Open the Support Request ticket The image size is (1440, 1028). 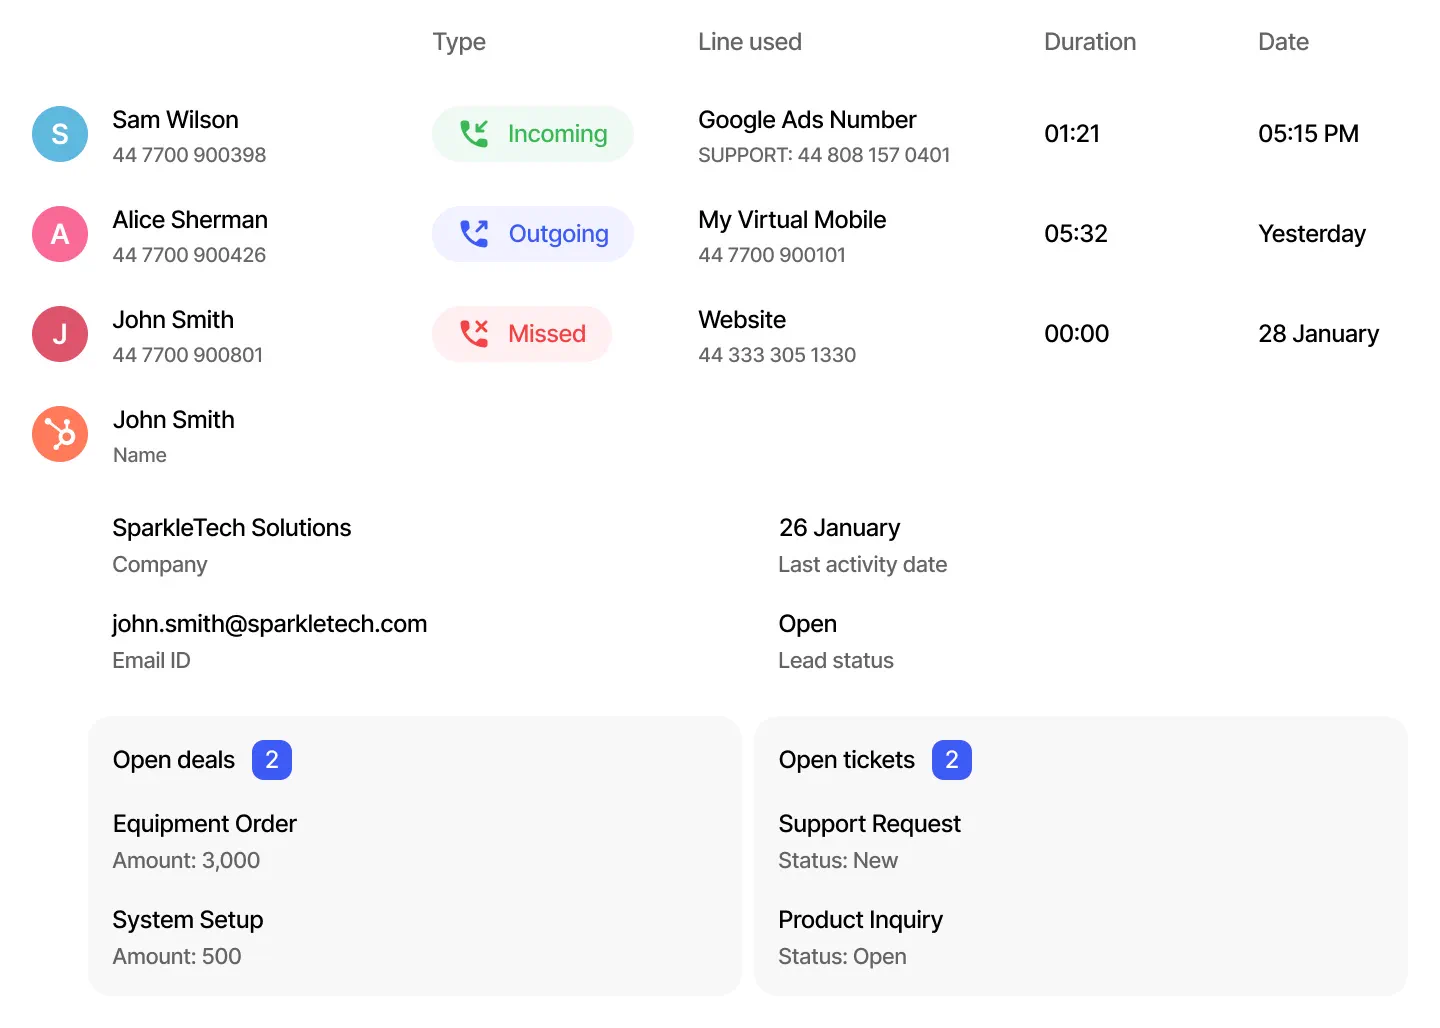coord(869,824)
